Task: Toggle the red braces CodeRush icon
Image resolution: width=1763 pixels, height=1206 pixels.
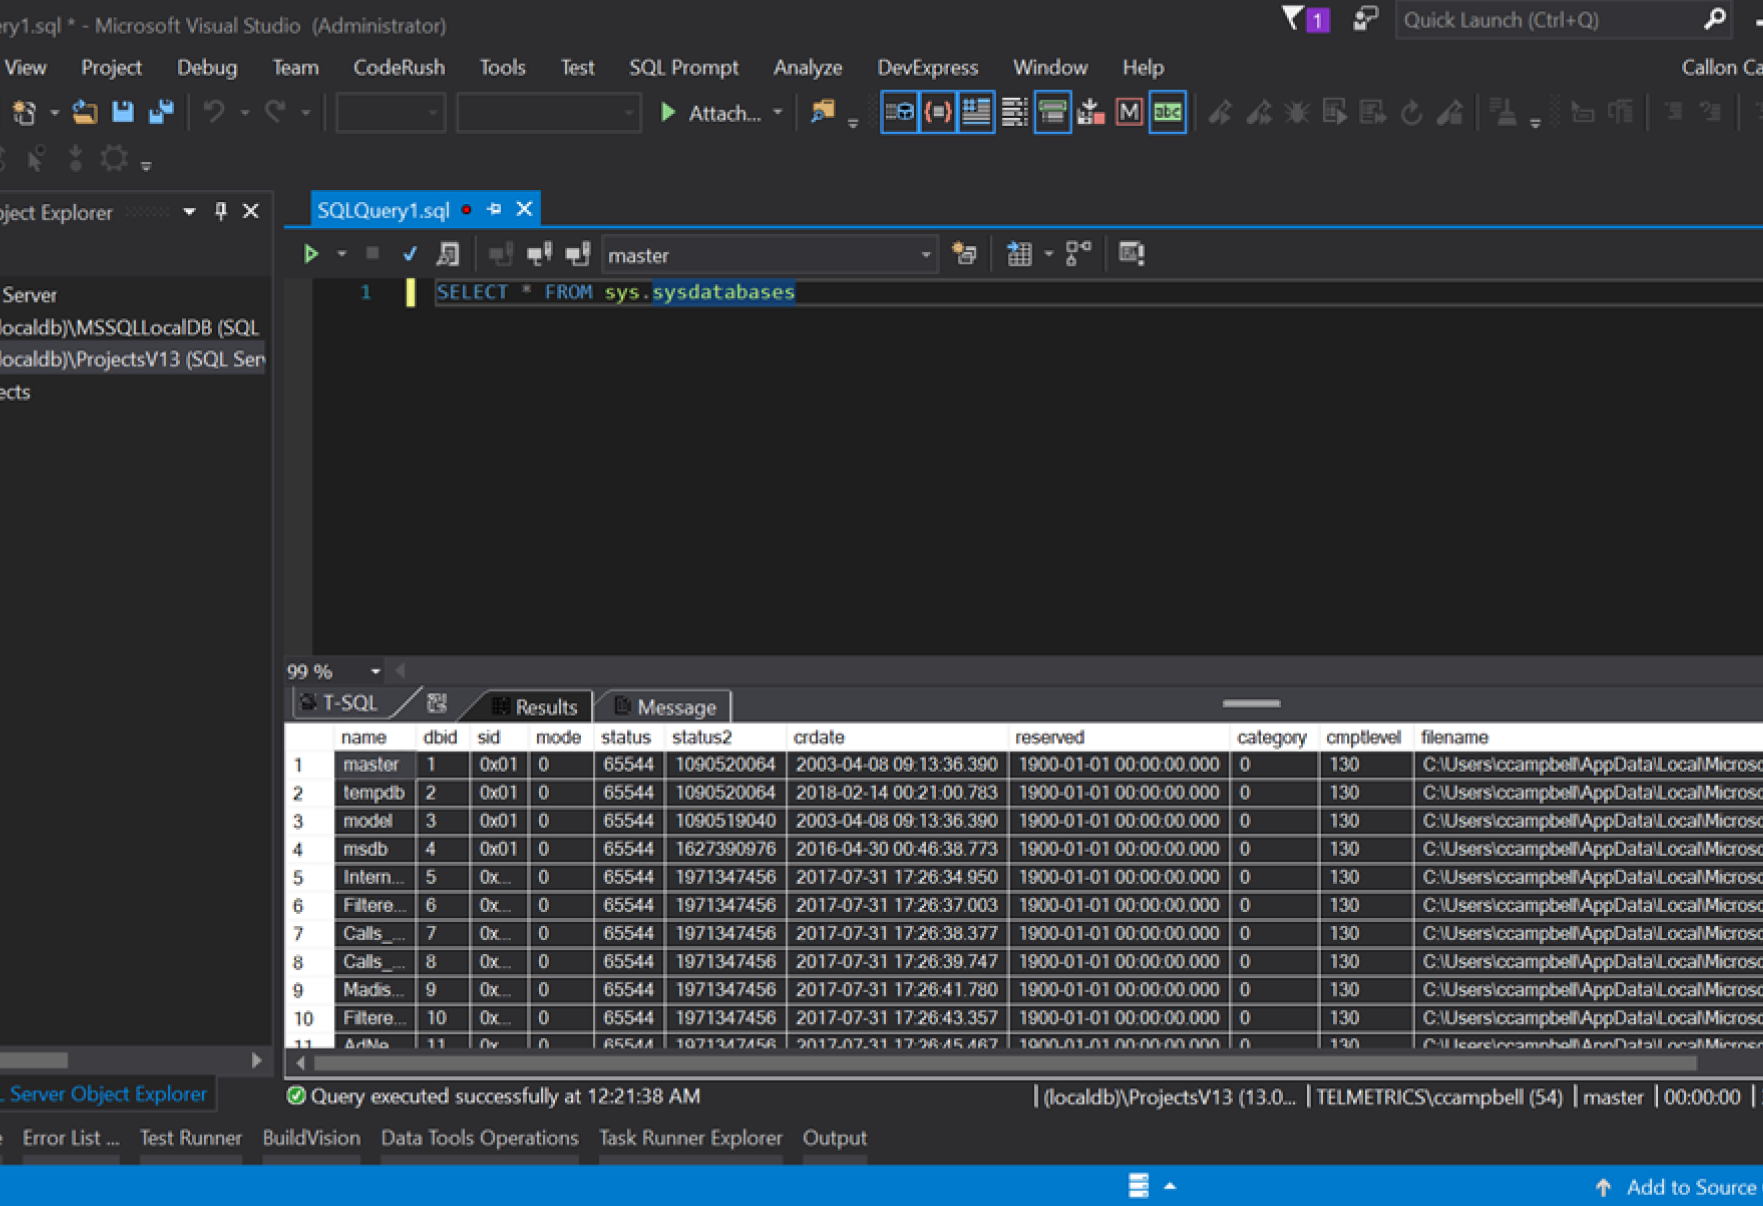Action: (938, 112)
